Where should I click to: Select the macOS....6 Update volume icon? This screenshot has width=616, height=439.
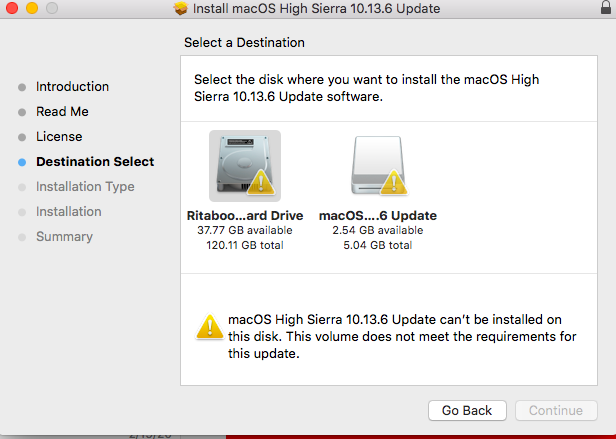pyautogui.click(x=378, y=166)
